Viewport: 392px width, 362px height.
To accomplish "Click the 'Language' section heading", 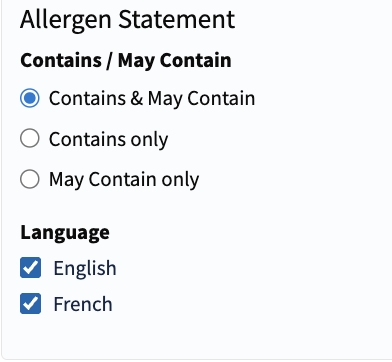I will click(65, 233).
